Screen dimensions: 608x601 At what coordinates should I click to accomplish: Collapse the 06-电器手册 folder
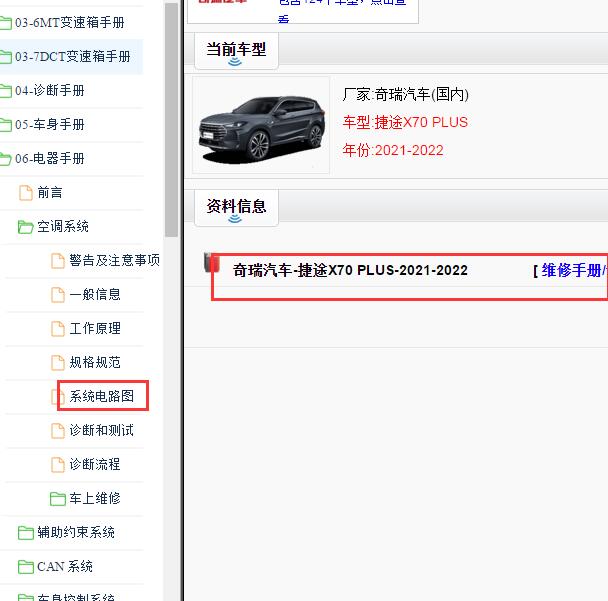click(50, 159)
